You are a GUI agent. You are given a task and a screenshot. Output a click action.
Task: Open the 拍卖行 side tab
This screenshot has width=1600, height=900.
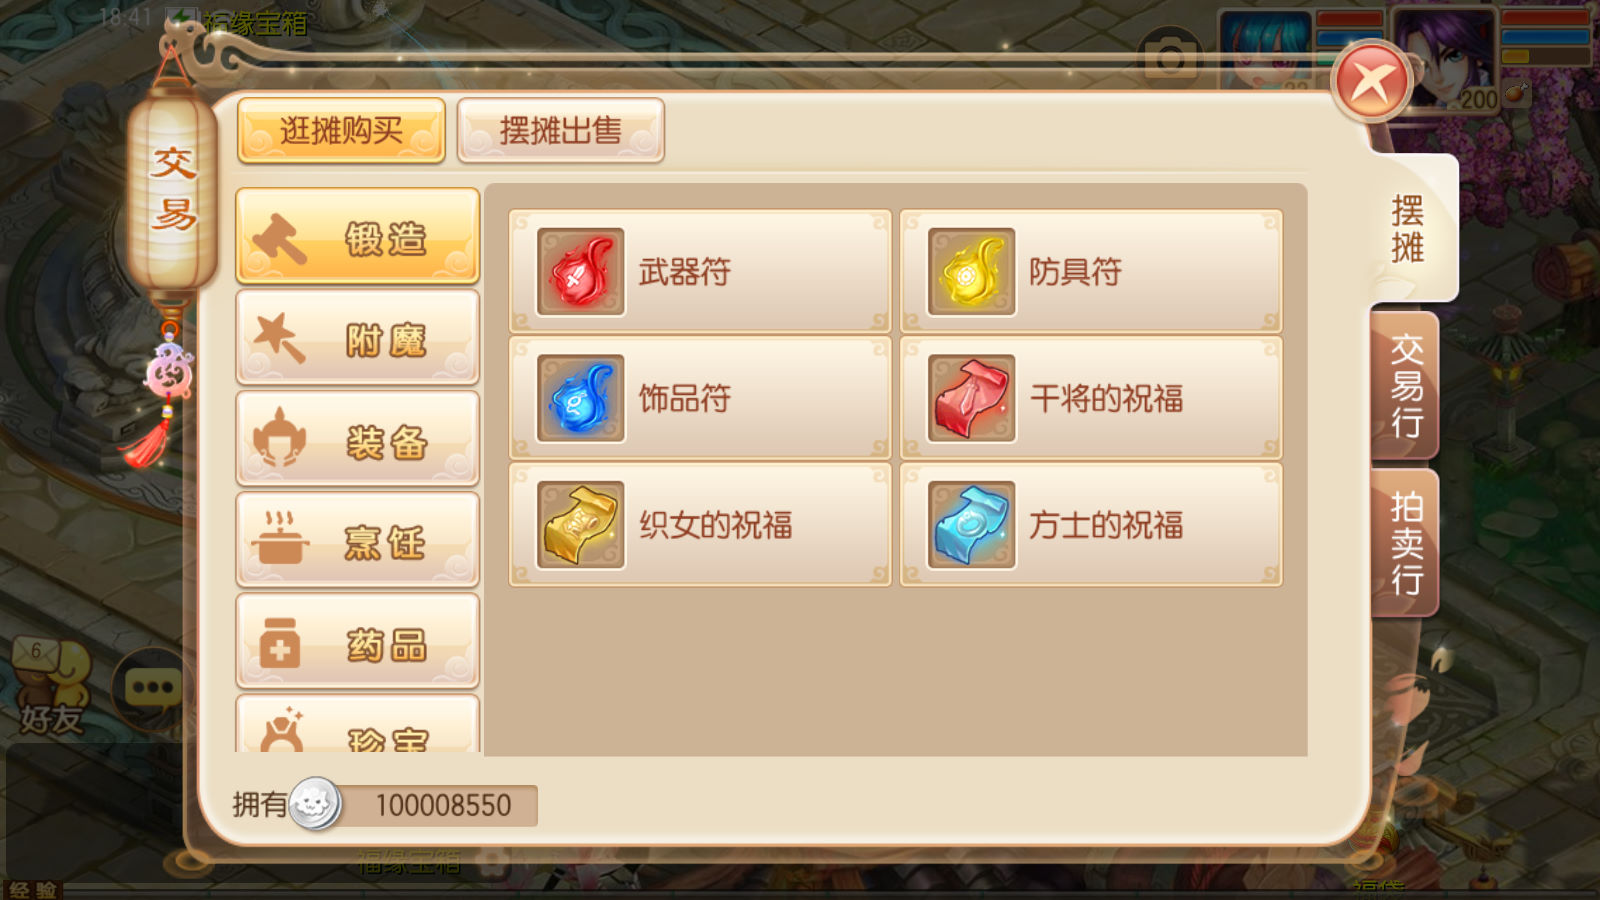1406,543
